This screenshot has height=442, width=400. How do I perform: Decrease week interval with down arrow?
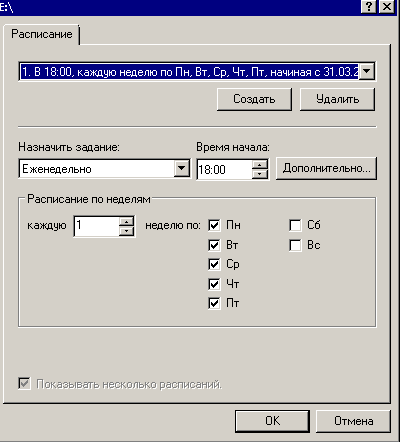click(x=126, y=231)
